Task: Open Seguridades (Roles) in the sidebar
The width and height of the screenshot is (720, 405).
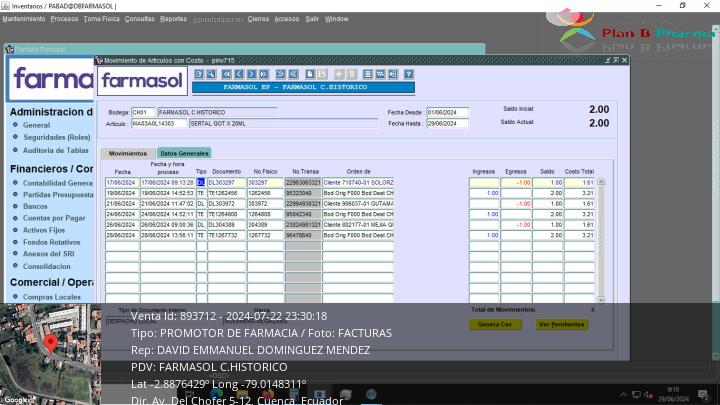Action: pos(57,137)
